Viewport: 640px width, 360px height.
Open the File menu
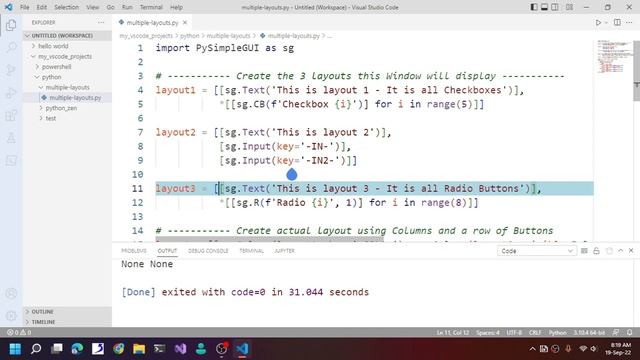(x=24, y=7)
